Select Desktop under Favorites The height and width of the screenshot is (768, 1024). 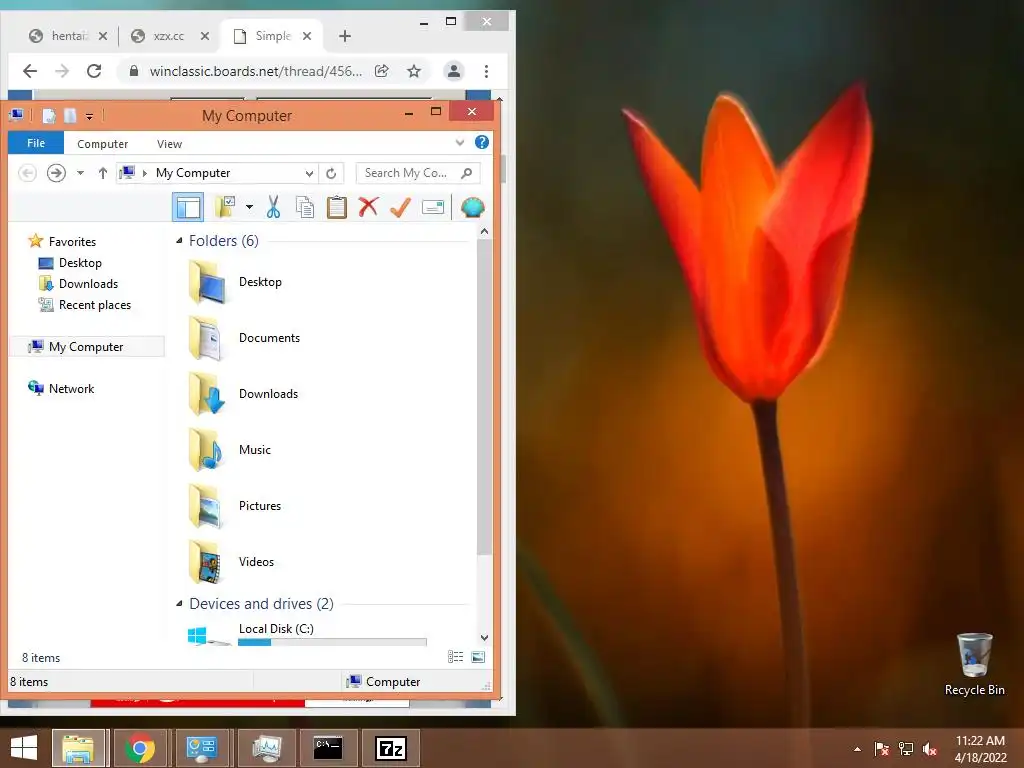[x=80, y=263]
